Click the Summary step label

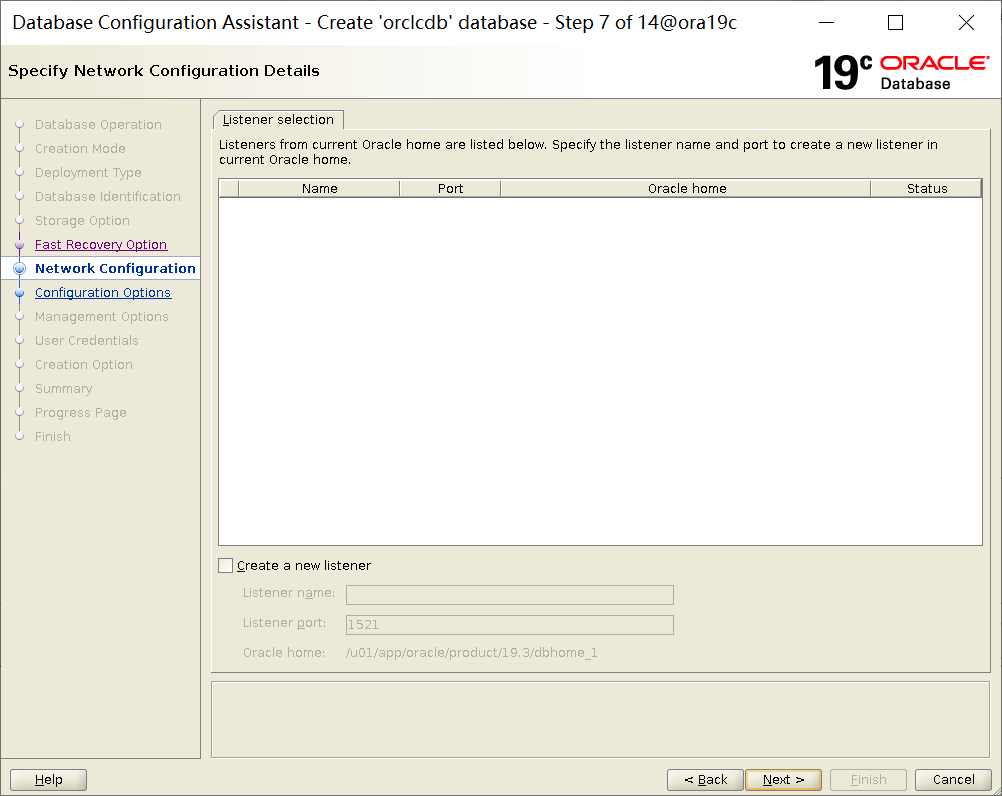[x=64, y=388]
